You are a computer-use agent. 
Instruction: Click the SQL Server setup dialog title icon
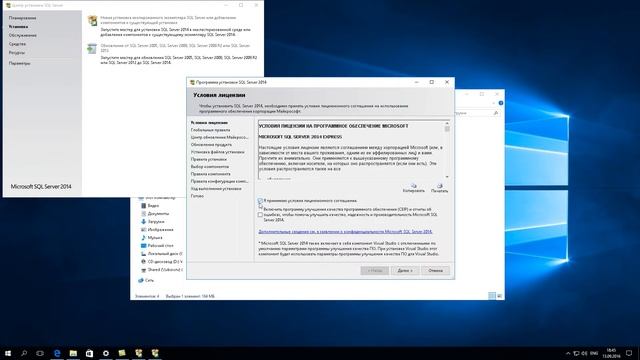192,82
